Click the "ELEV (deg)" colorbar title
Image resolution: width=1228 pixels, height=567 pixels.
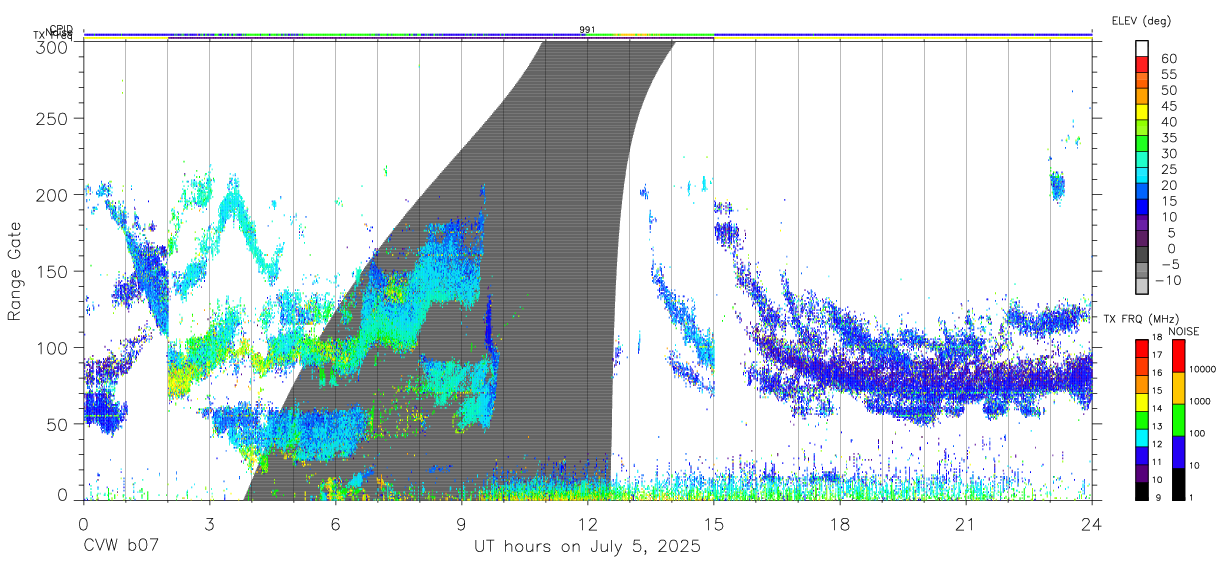click(x=1141, y=20)
